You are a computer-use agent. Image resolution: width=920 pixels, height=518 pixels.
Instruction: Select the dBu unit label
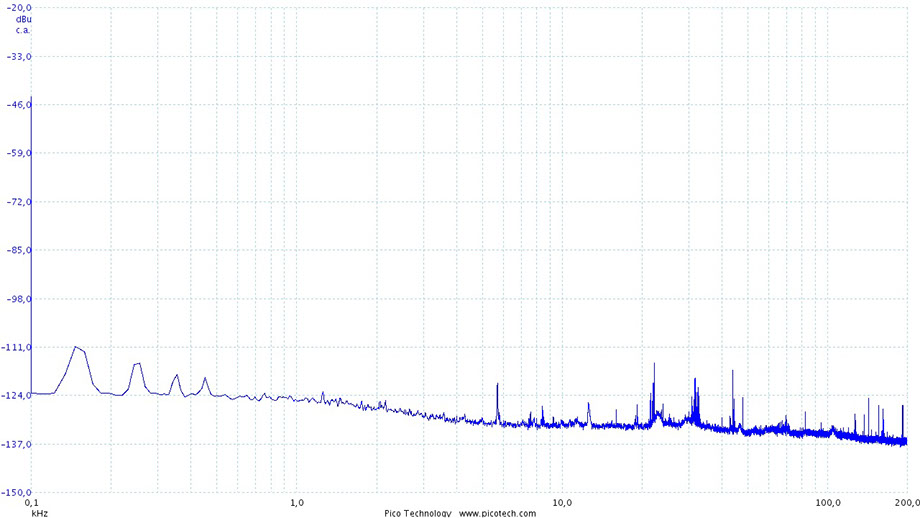pos(23,19)
